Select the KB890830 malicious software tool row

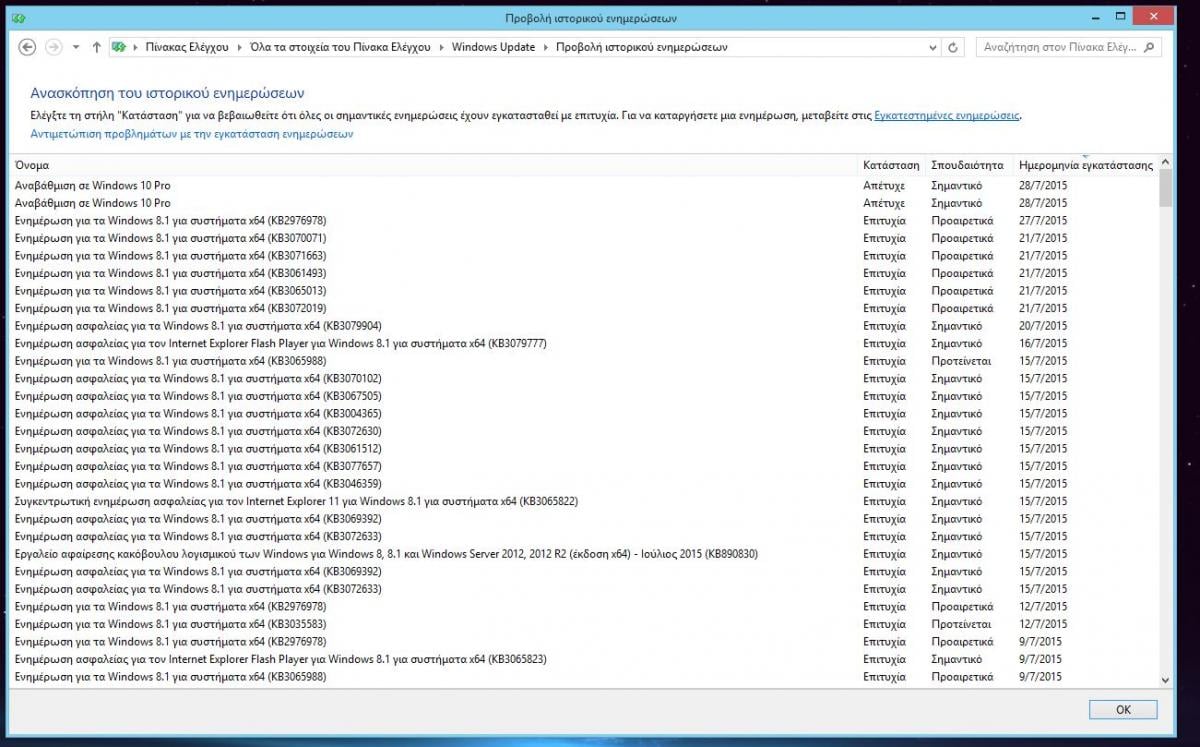pyautogui.click(x=585, y=554)
